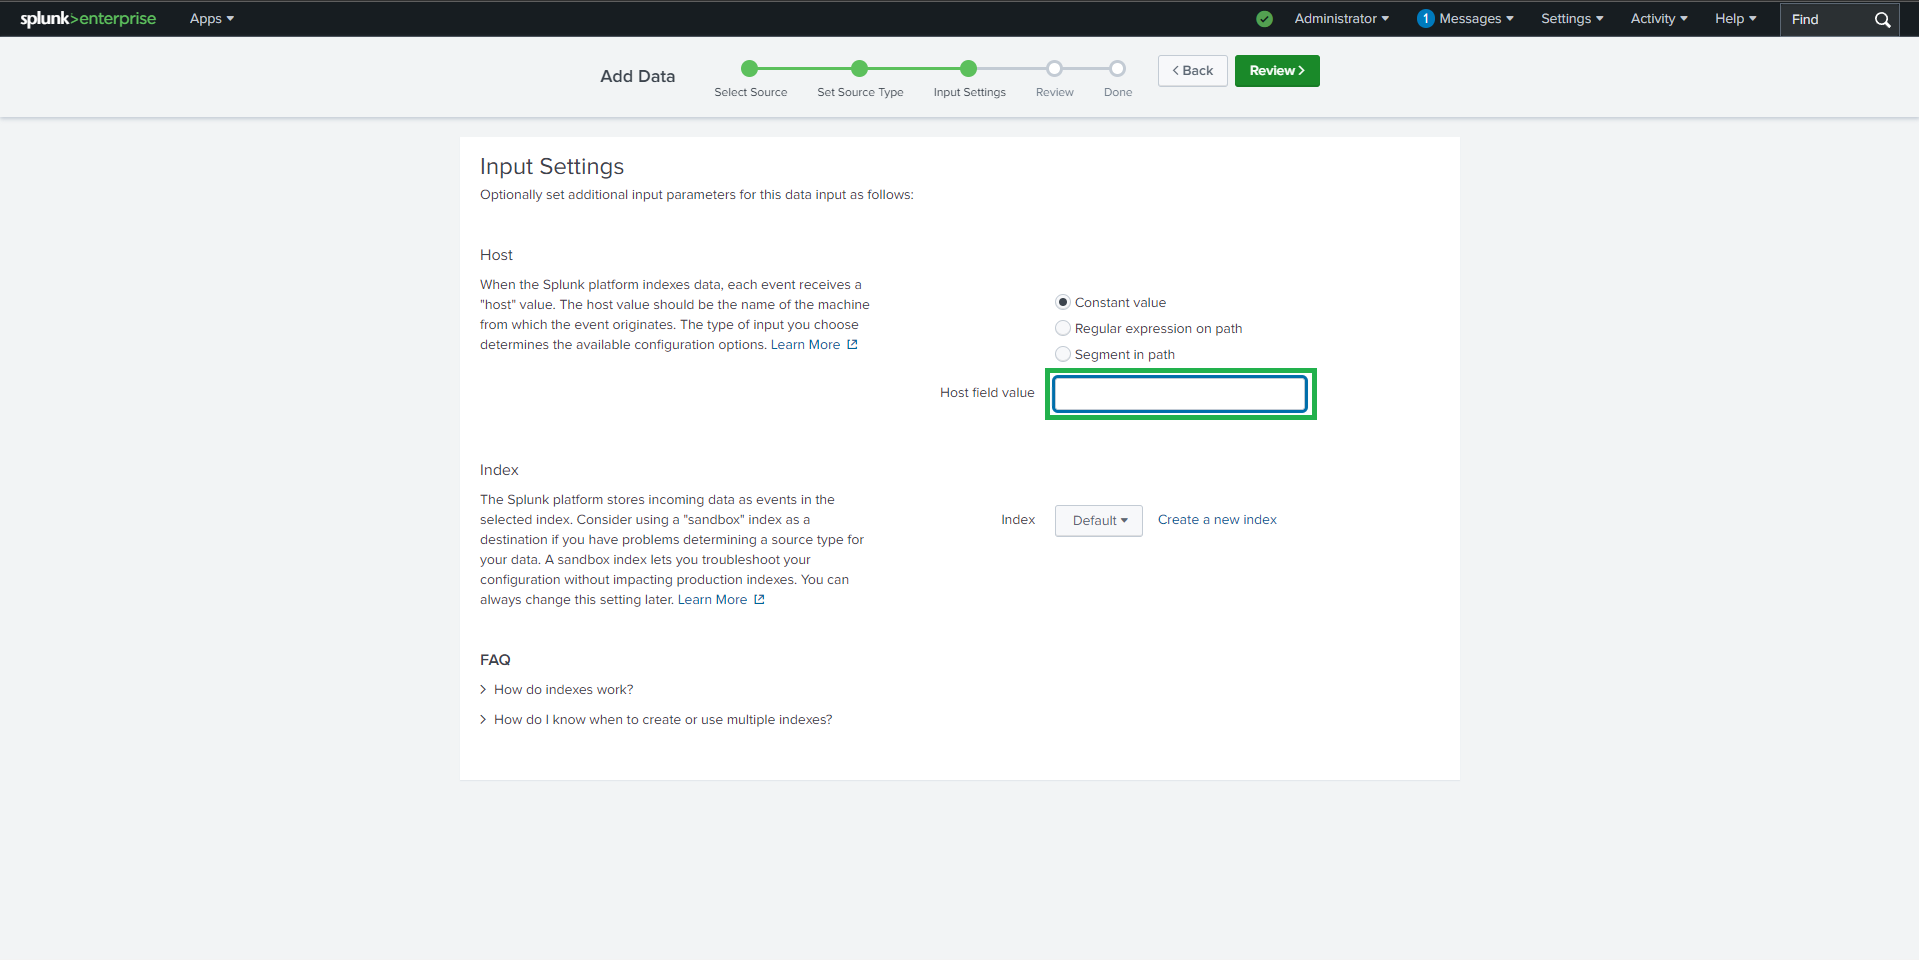Open the Administrator account menu
This screenshot has width=1919, height=960.
1341,18
